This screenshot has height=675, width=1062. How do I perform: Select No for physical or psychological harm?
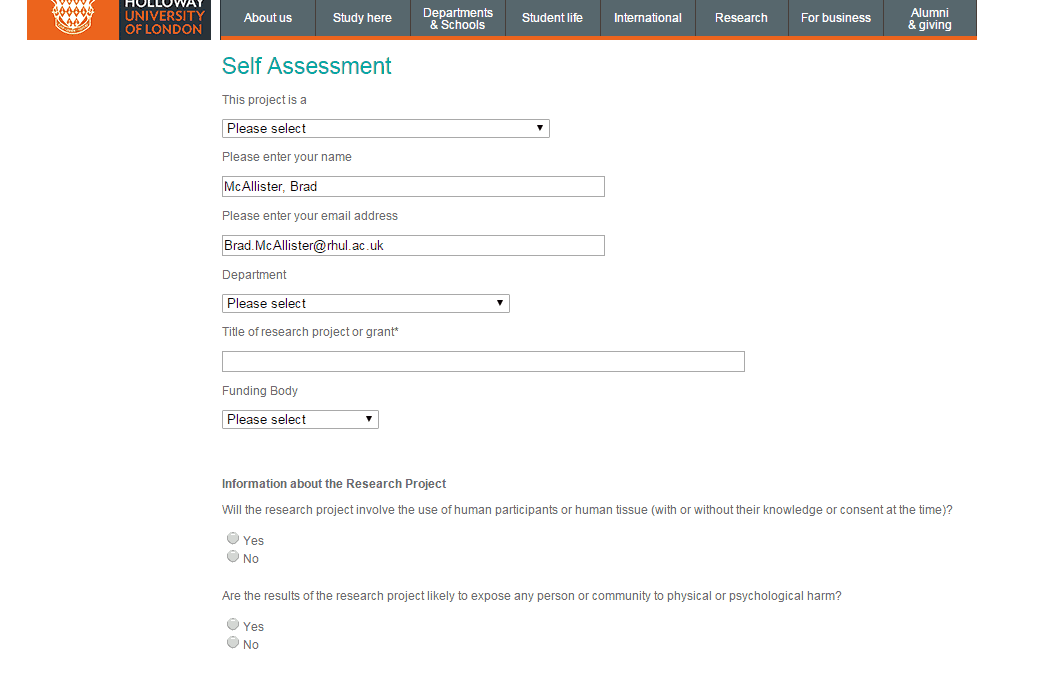coord(233,643)
